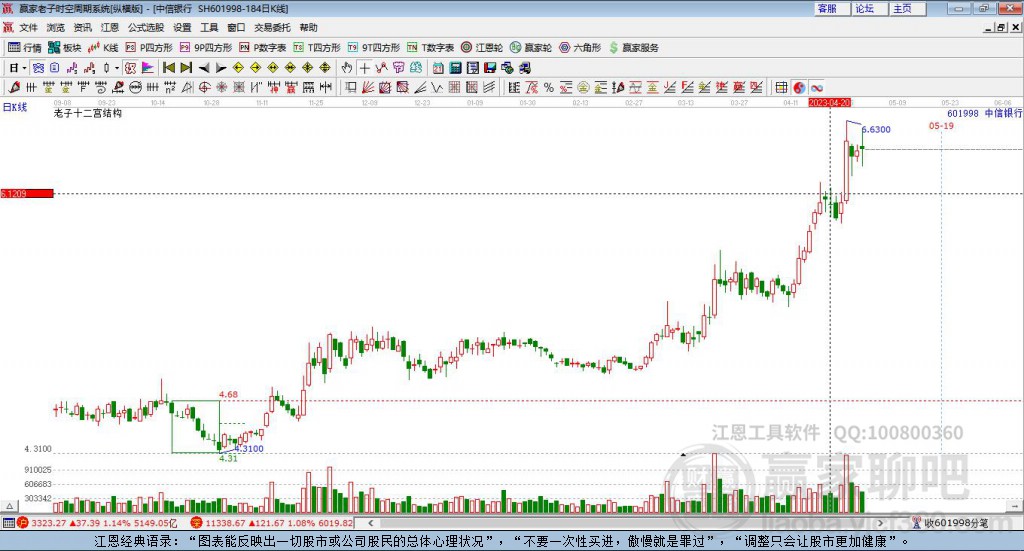This screenshot has width=1024, height=551.
Task: Click the Gann fan lines icon
Action: pos(368,87)
